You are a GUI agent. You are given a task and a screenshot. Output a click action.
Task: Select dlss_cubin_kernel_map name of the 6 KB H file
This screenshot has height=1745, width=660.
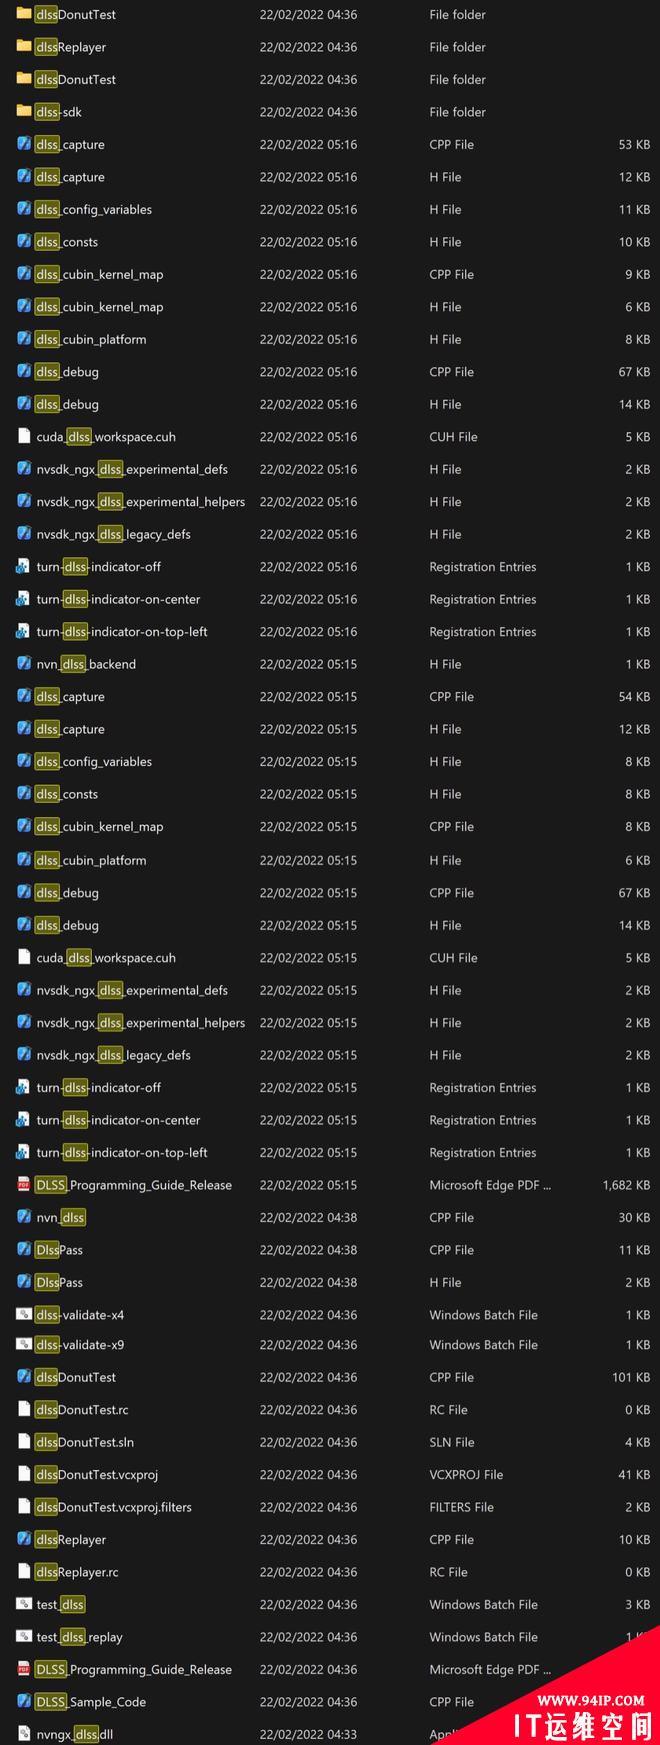[x=99, y=307]
